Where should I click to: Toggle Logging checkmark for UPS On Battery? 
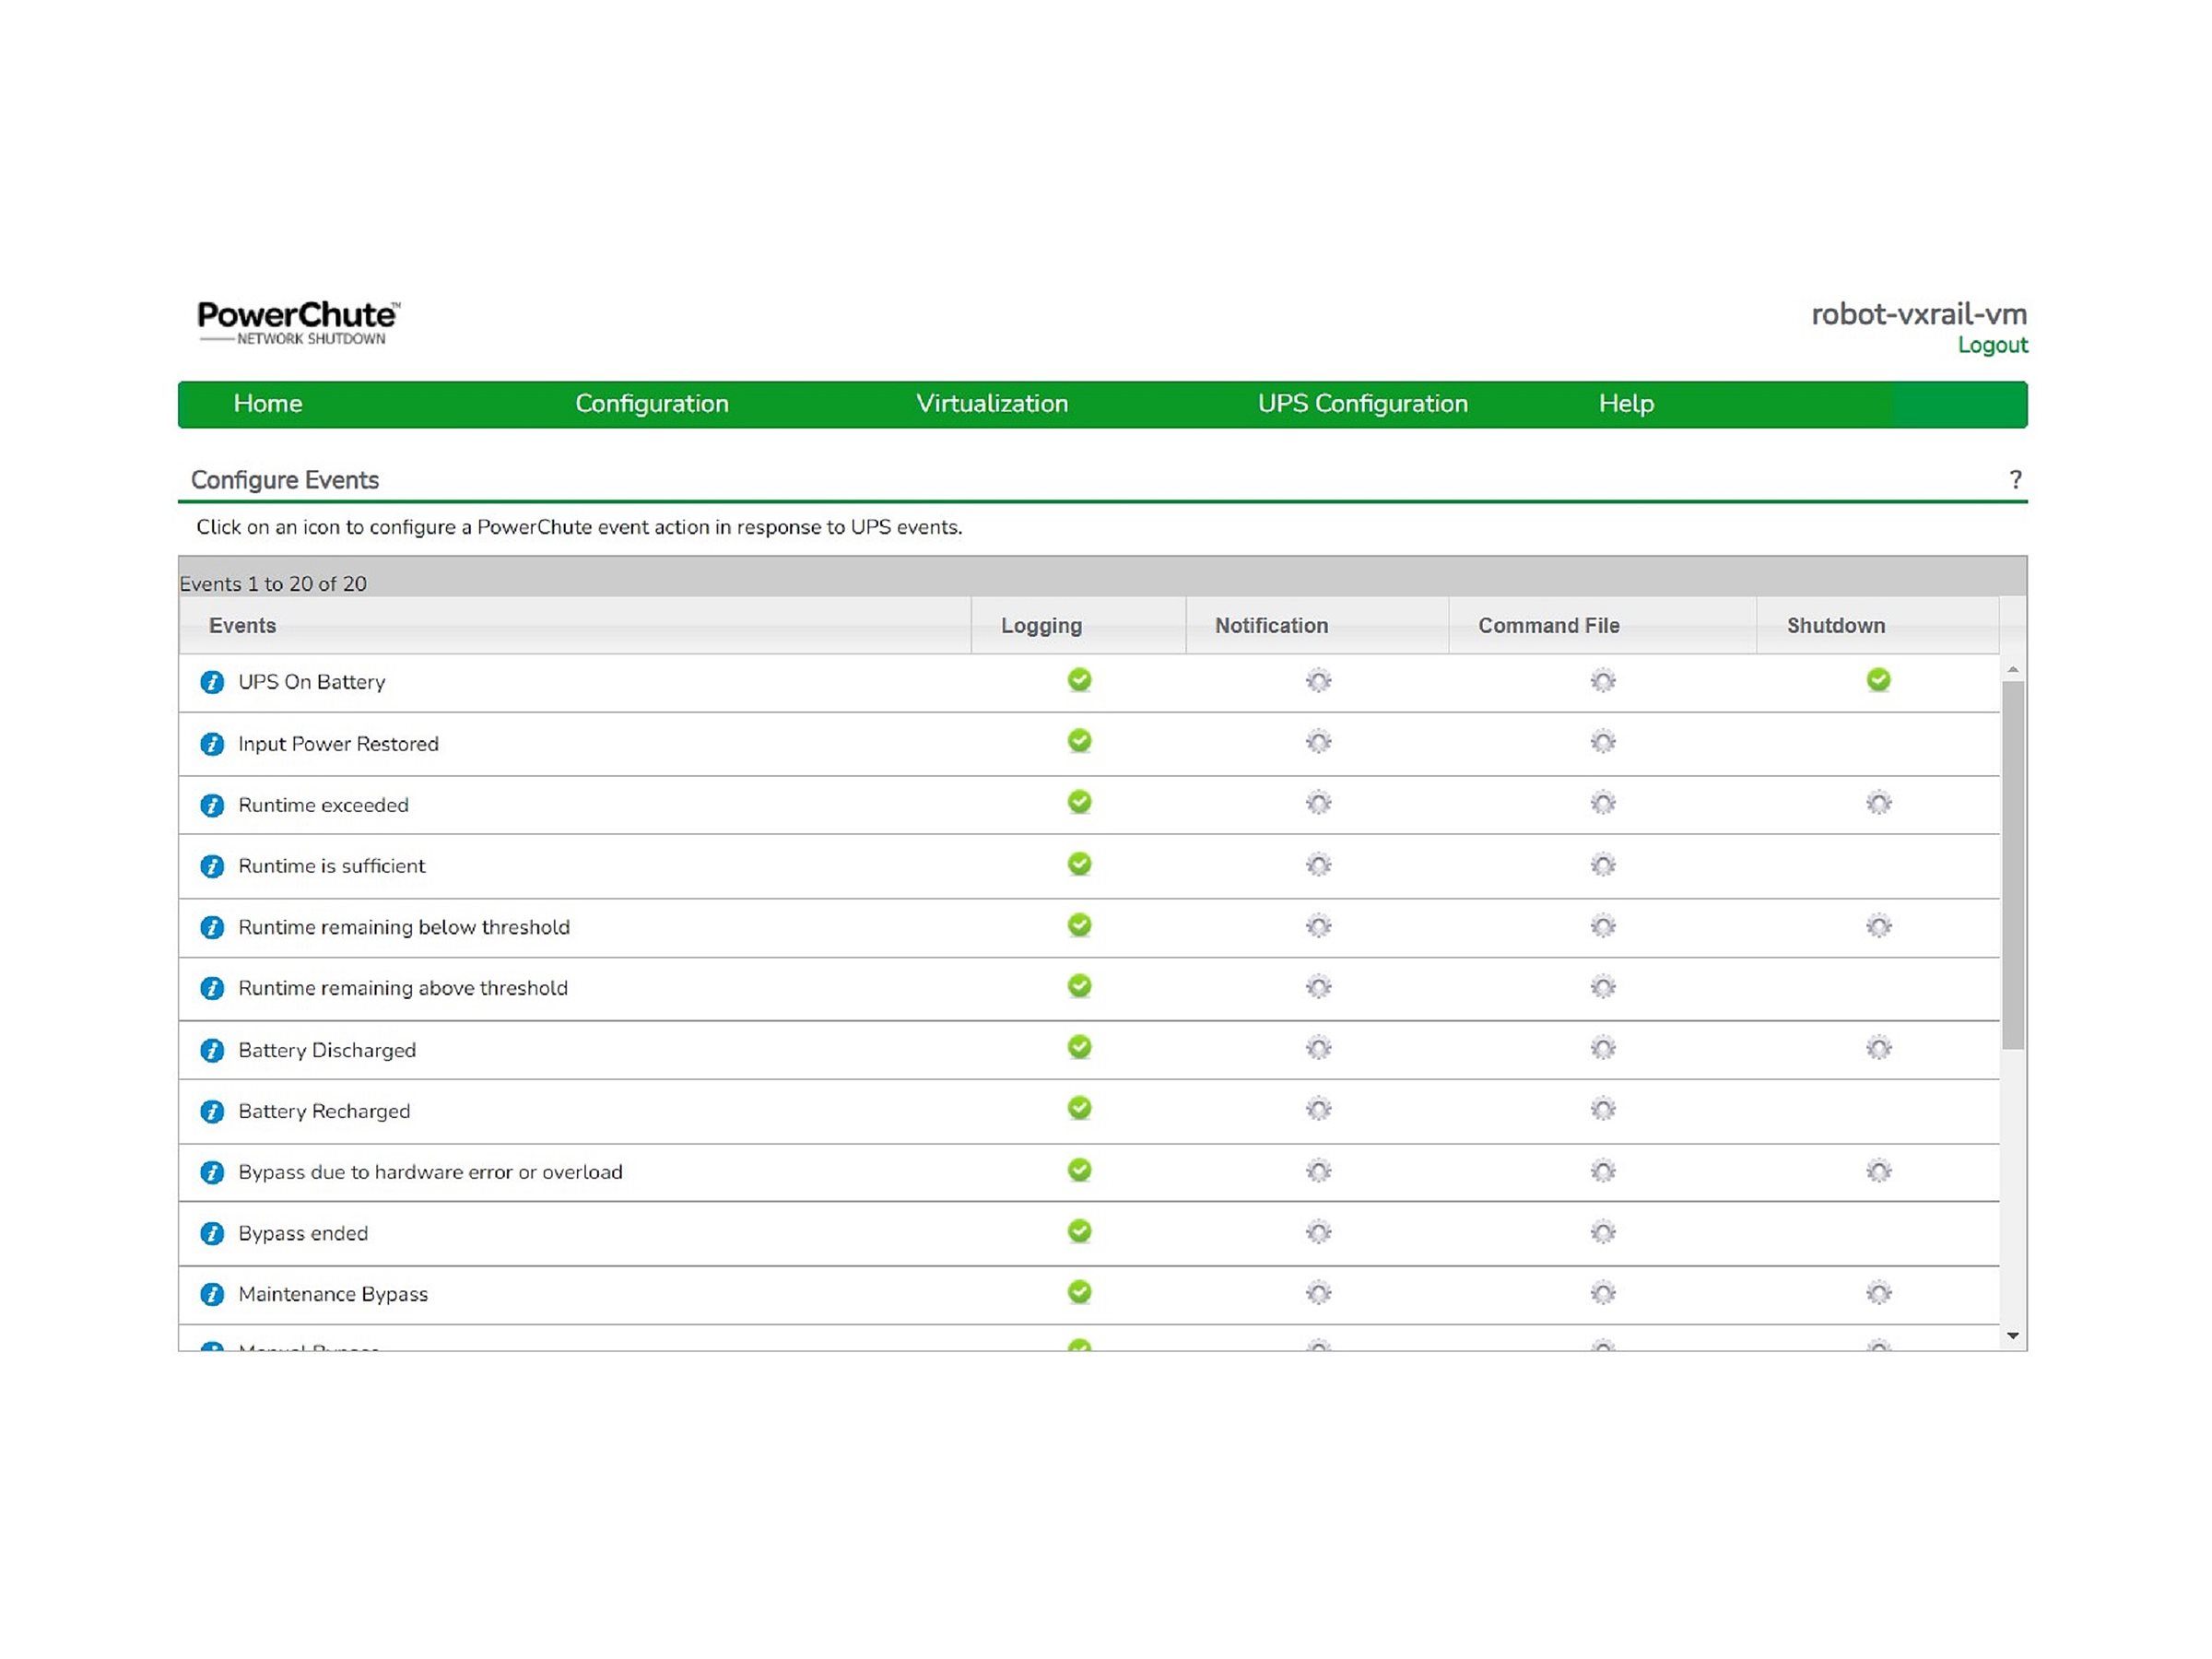click(x=1079, y=680)
